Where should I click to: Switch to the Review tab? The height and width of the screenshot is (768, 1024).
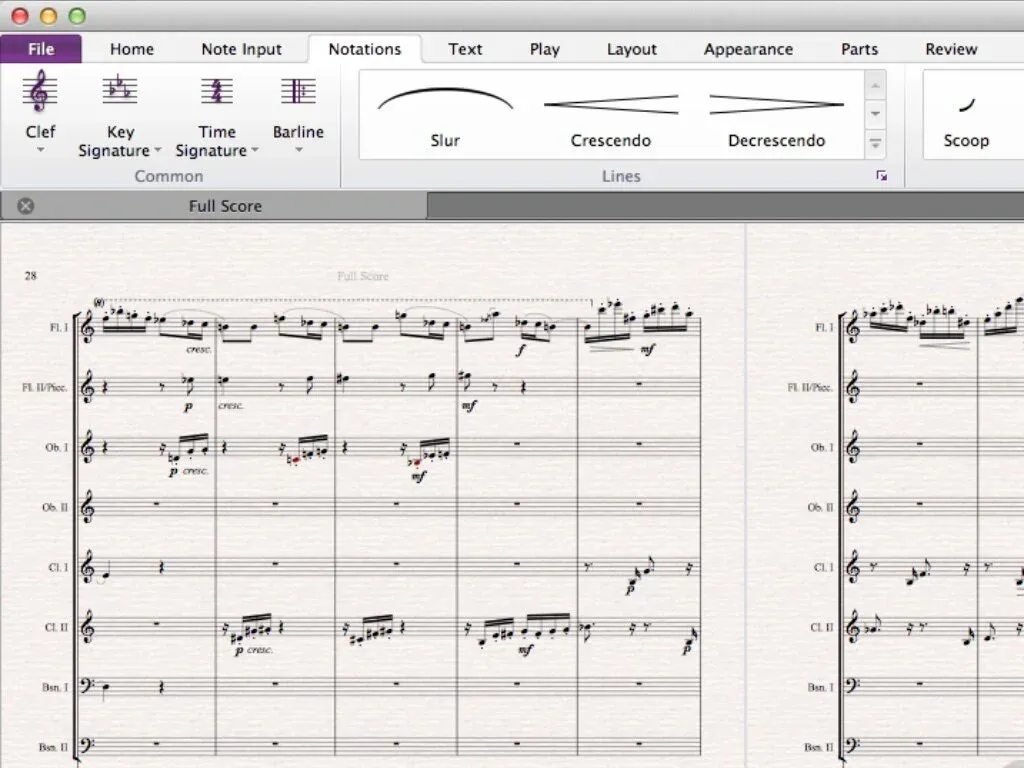[x=951, y=49]
